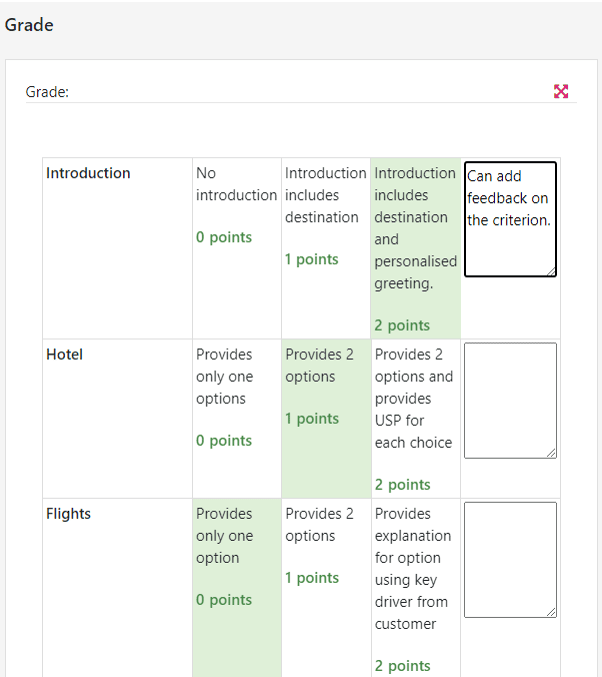Click resize handle of Flights feedback box
Screen dimensions: 602x677
click(551, 612)
